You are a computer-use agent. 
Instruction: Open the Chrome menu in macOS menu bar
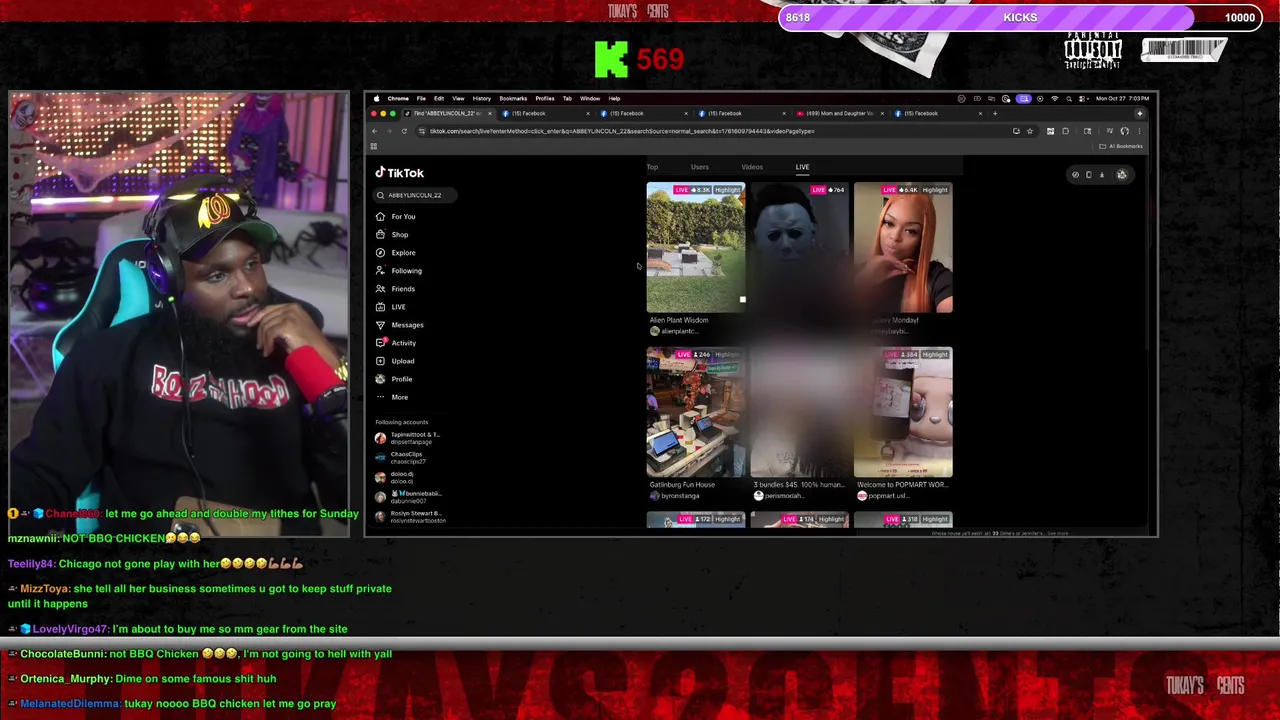pyautogui.click(x=398, y=98)
